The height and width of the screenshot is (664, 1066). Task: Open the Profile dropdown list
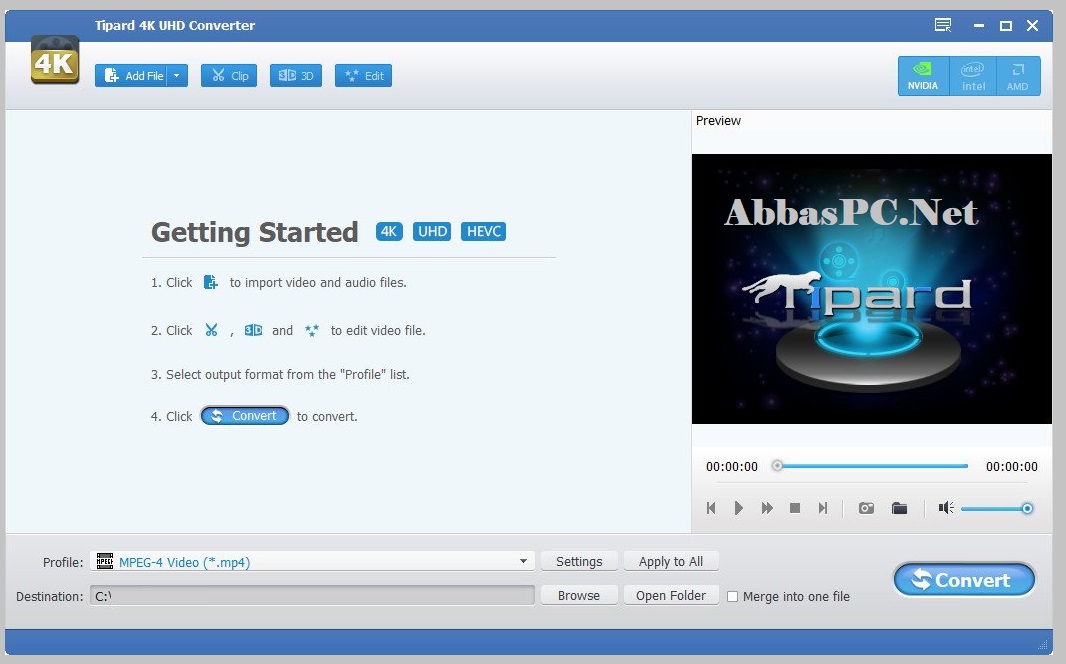tap(523, 561)
